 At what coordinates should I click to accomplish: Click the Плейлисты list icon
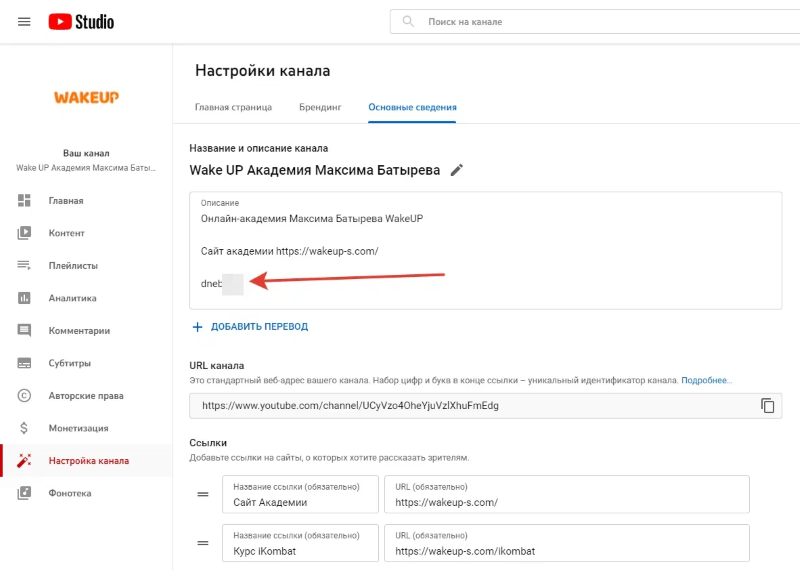pyautogui.click(x=24, y=265)
